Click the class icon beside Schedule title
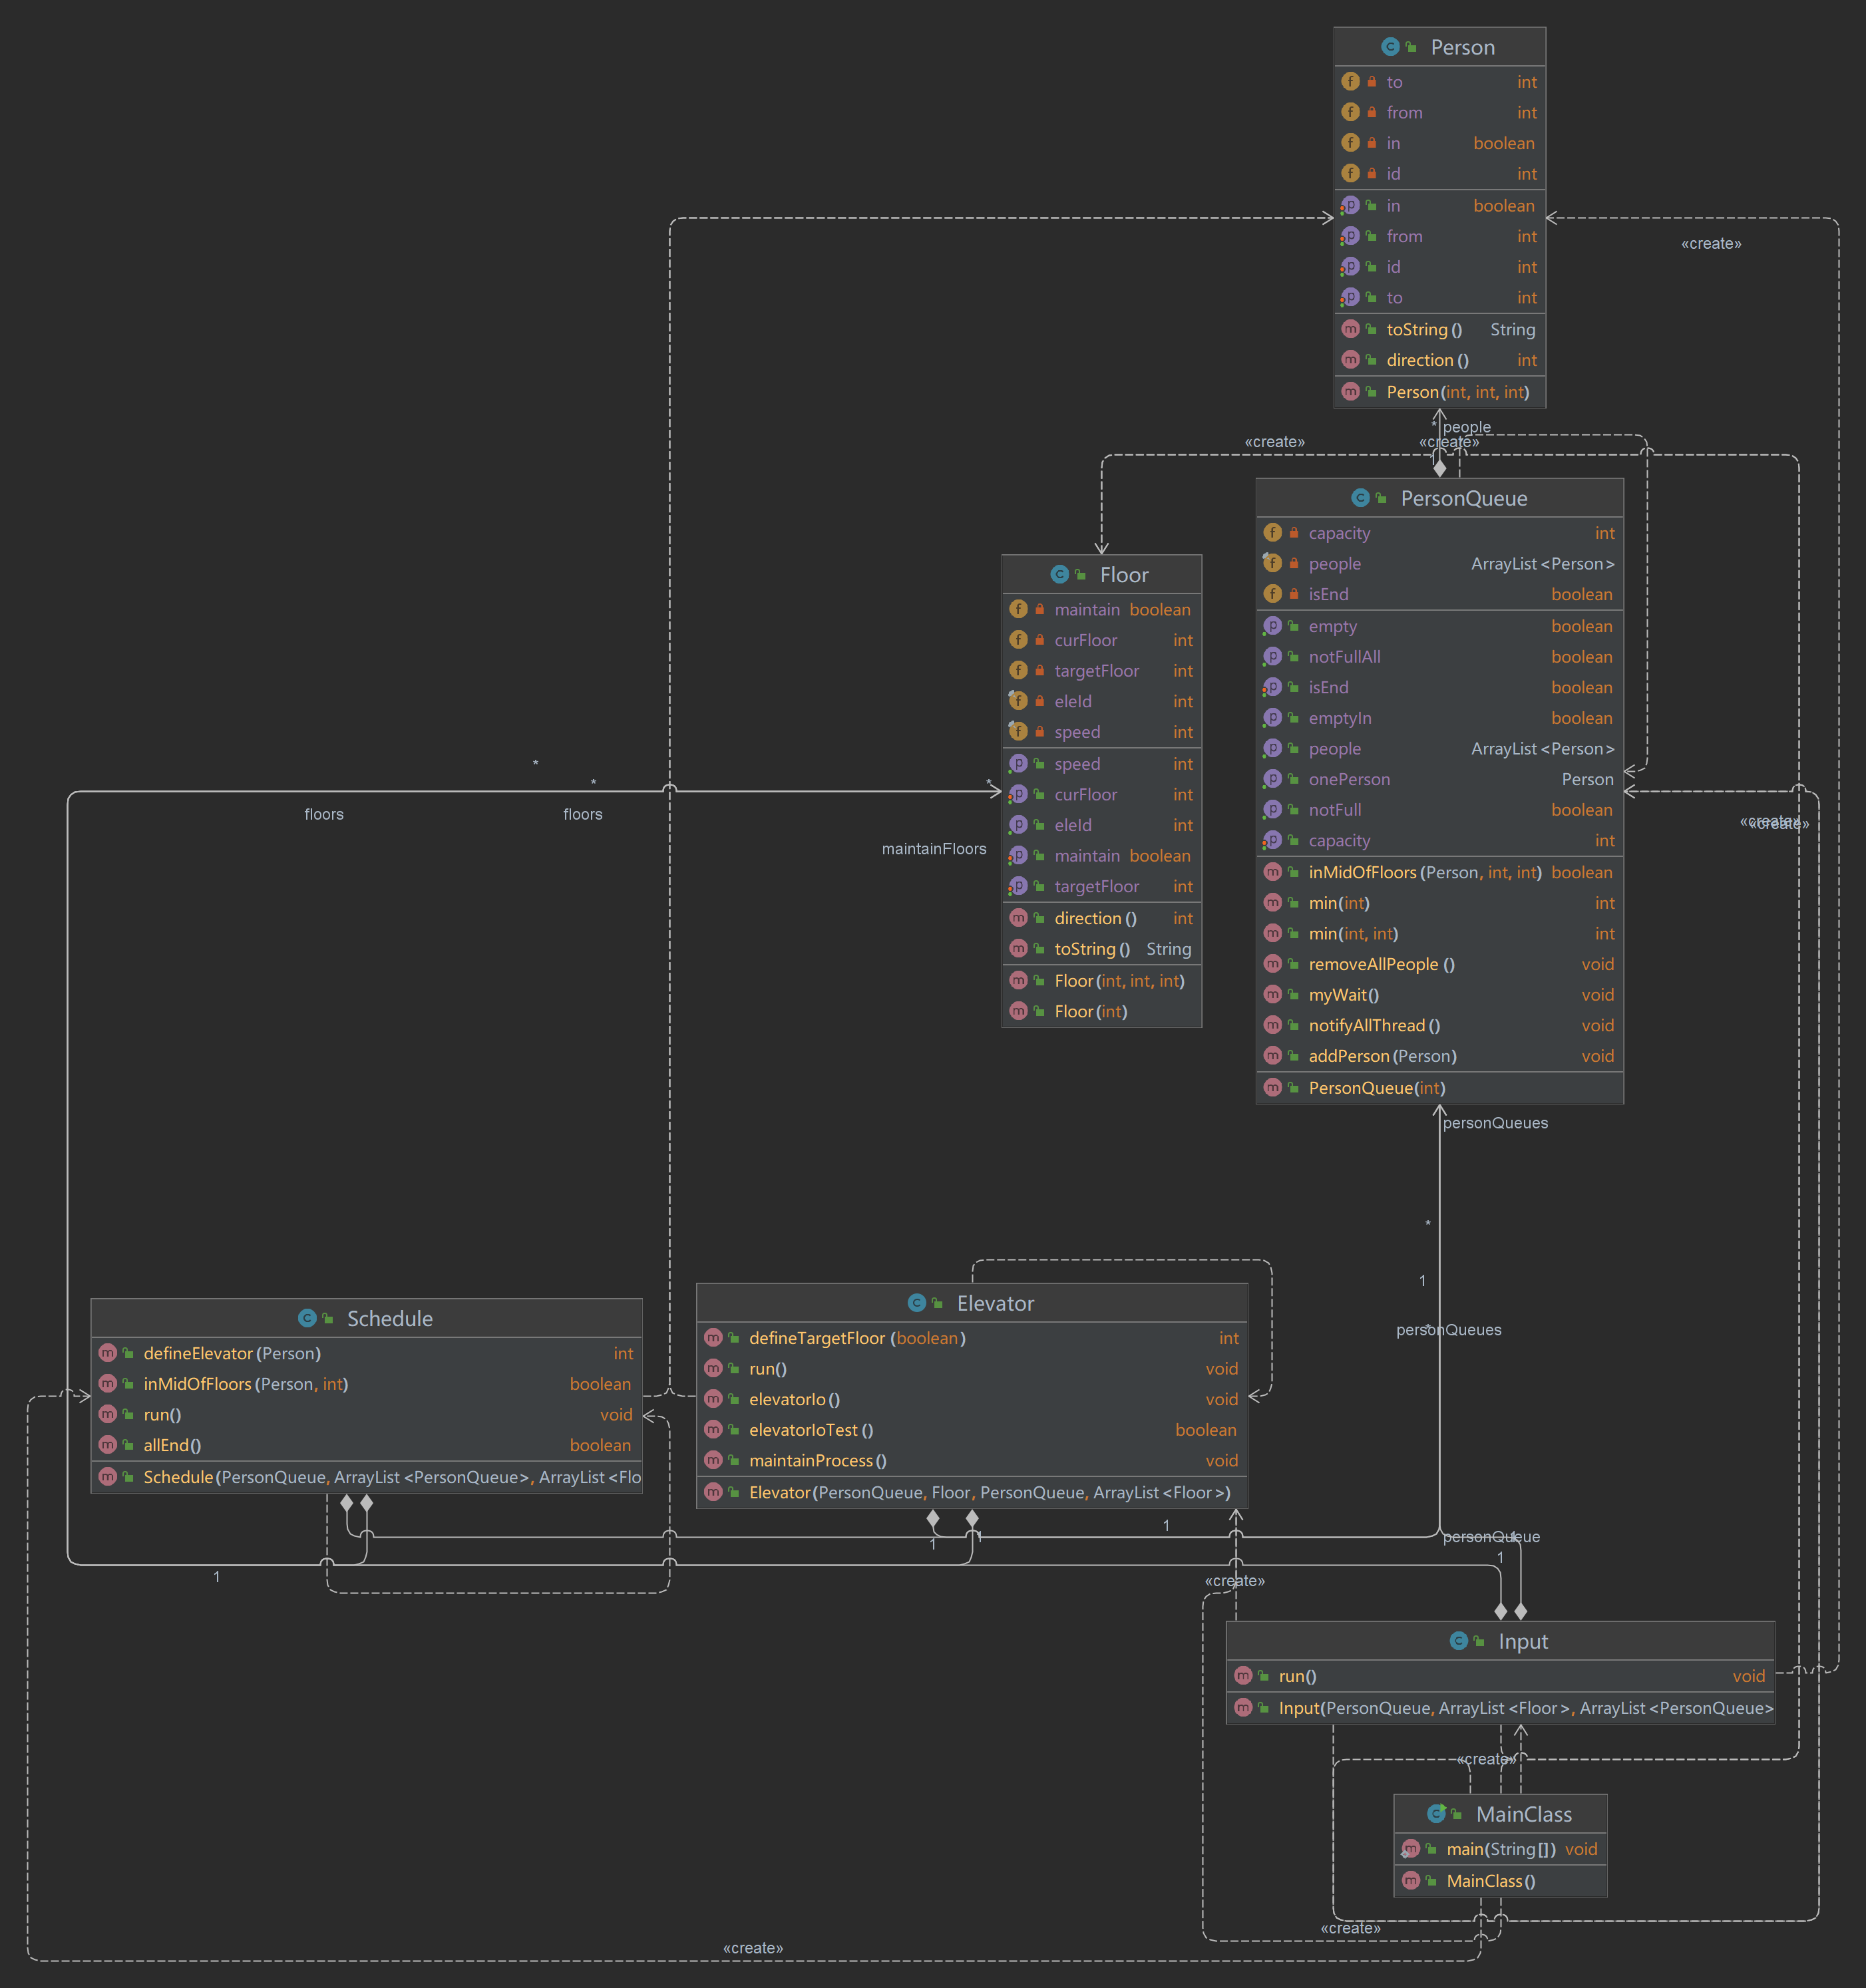 (x=307, y=1318)
